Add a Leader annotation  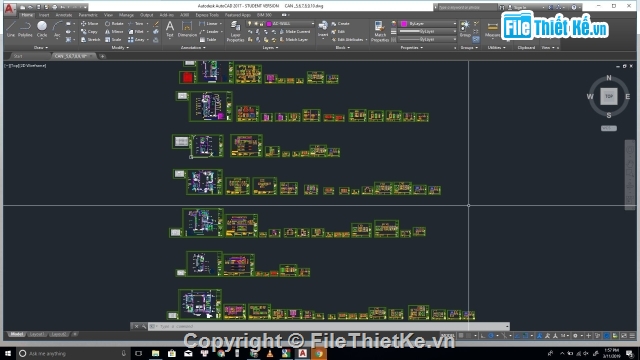tap(209, 31)
